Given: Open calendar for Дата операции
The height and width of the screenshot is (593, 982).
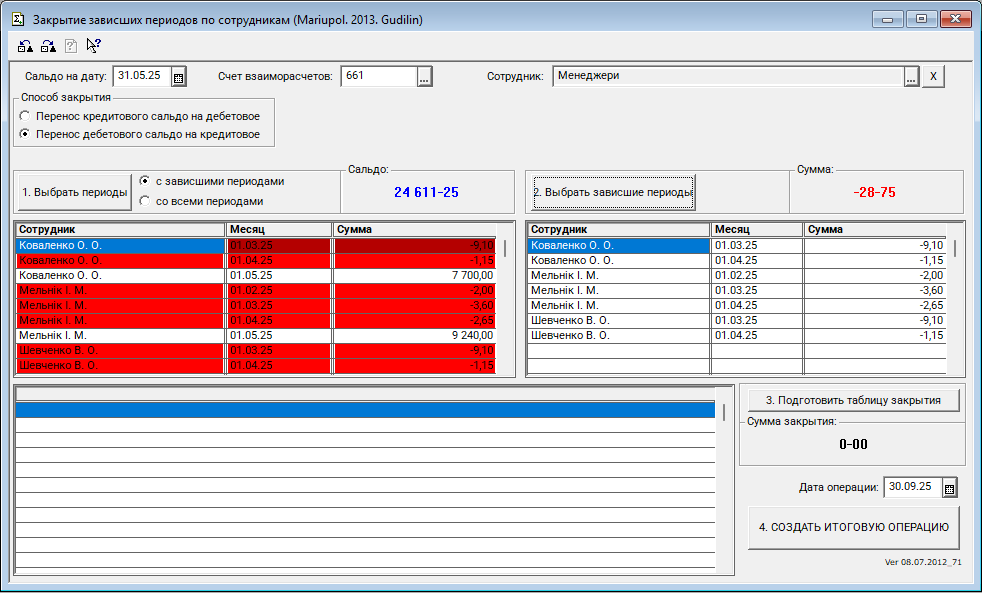Looking at the screenshot, I should pyautogui.click(x=950, y=488).
